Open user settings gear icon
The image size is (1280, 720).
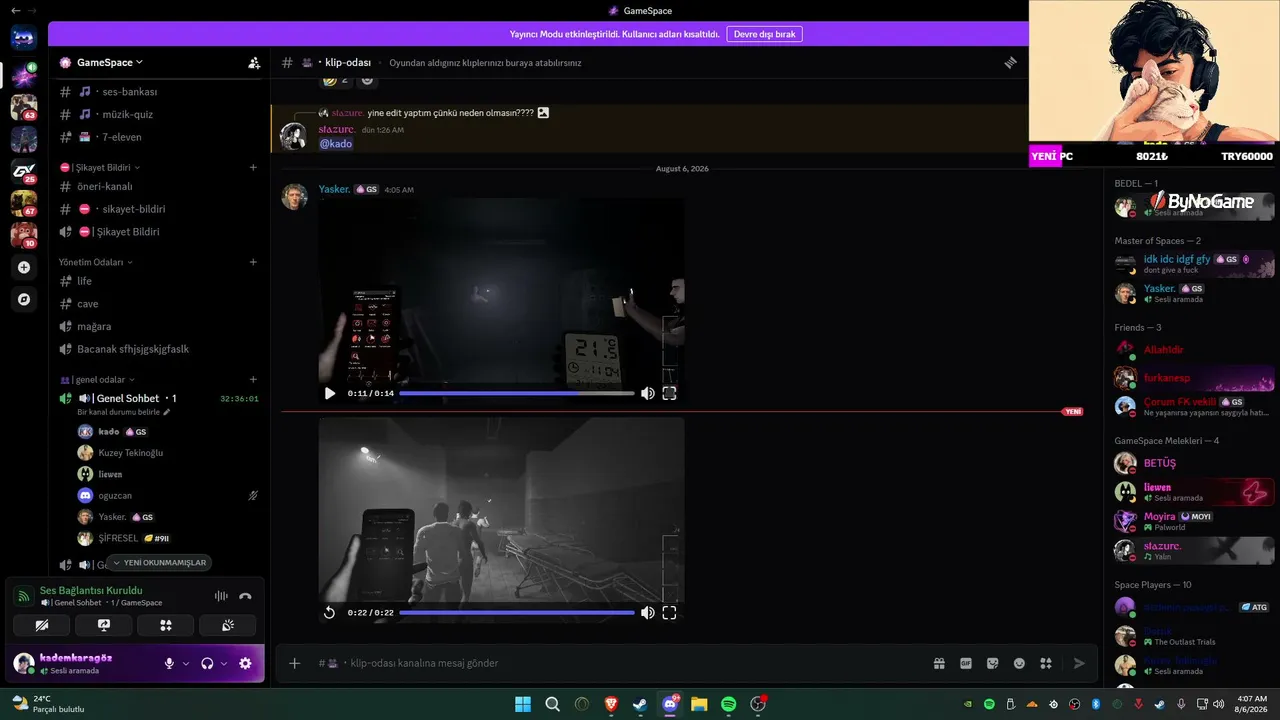coord(245,663)
